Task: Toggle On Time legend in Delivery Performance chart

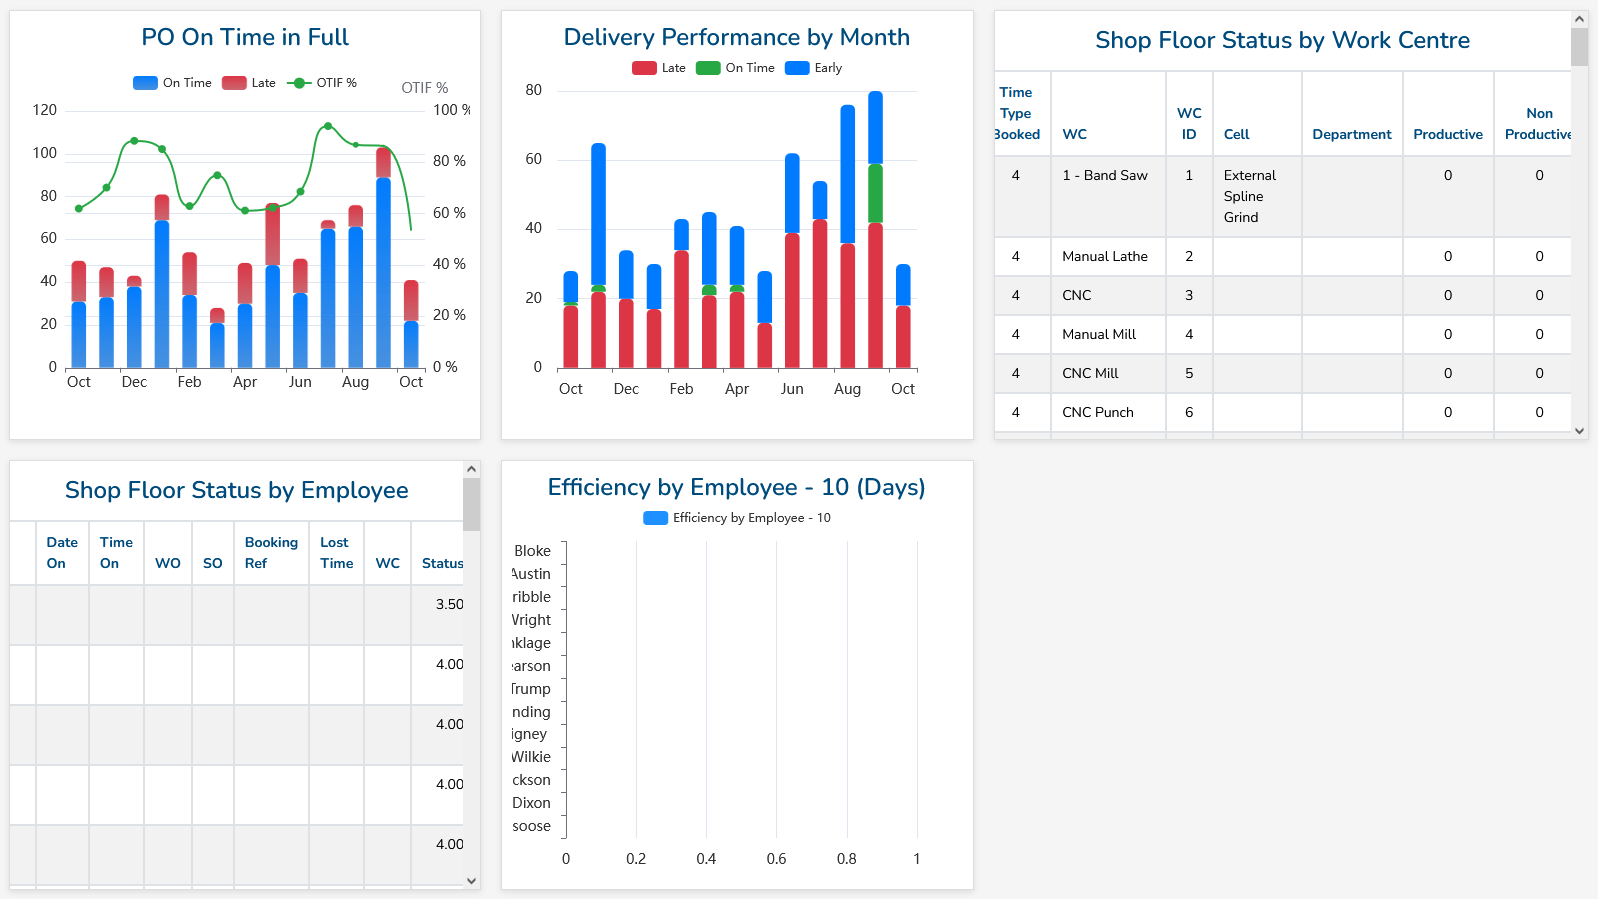Action: point(735,68)
